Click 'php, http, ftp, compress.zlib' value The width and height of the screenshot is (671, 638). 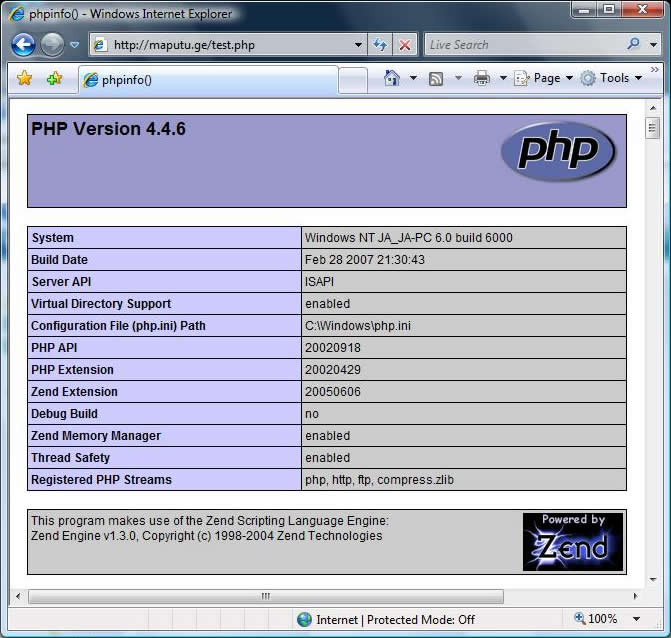379,480
